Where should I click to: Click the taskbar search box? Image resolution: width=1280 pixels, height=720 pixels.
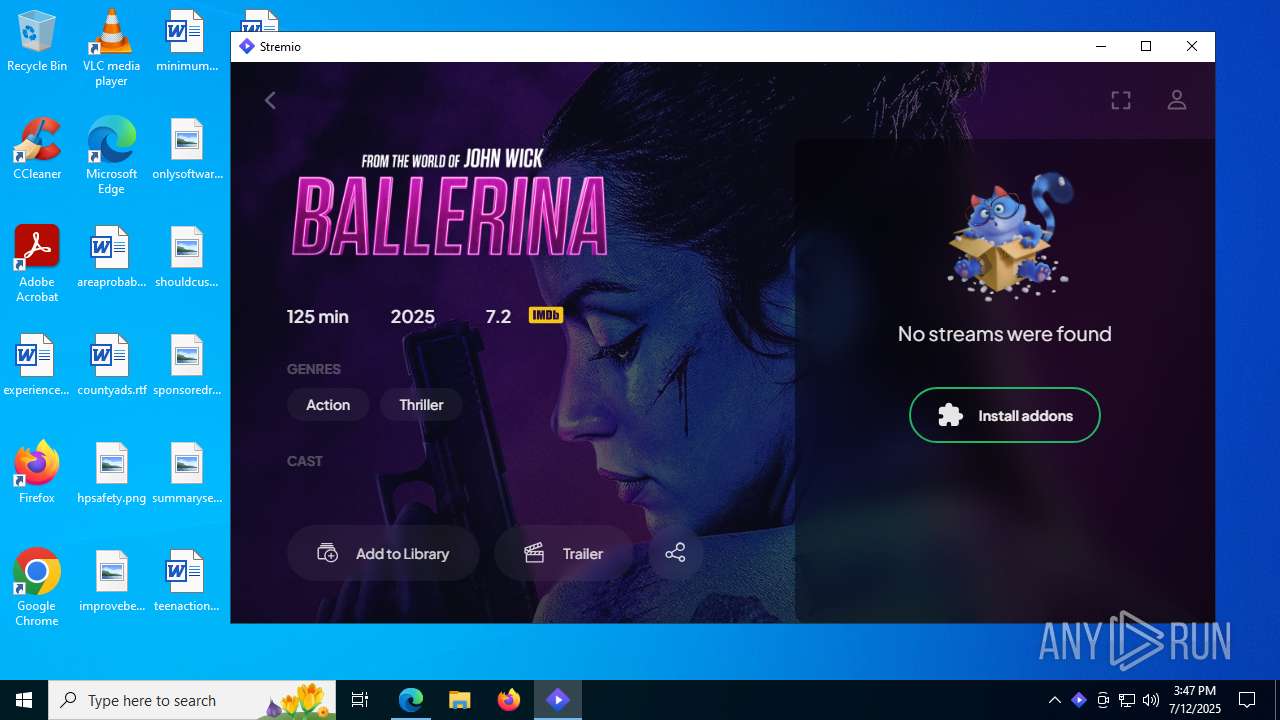point(192,700)
